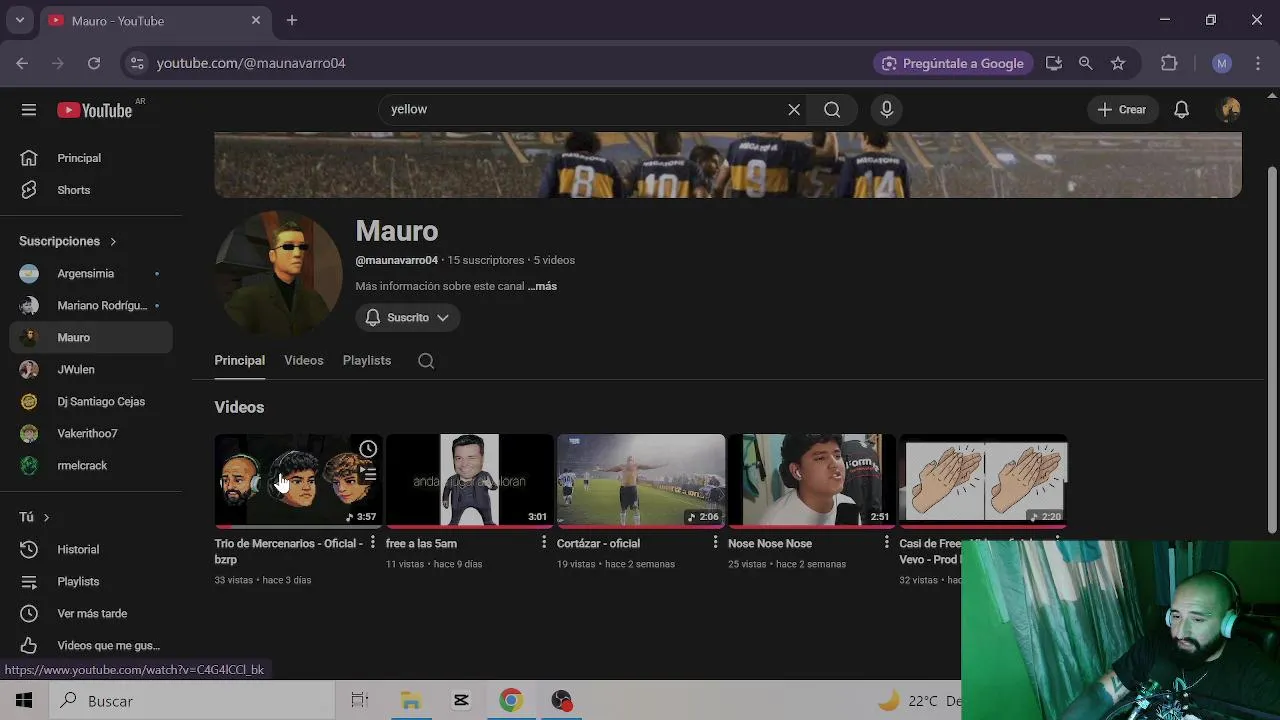Click the Crear button
The height and width of the screenshot is (720, 1280).
1122,110
